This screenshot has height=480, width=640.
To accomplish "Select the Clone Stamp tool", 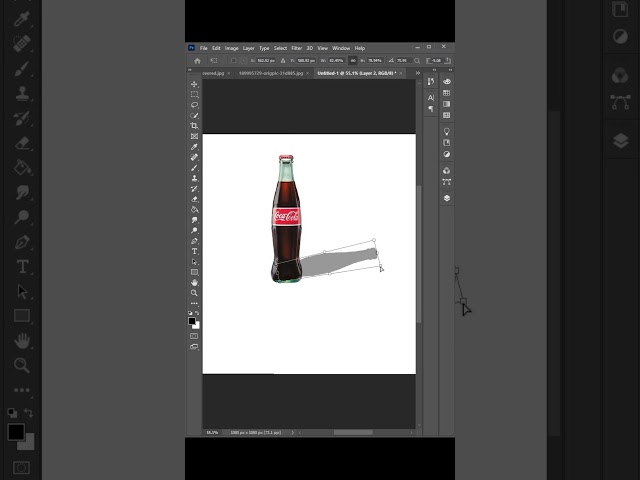I will [194, 178].
